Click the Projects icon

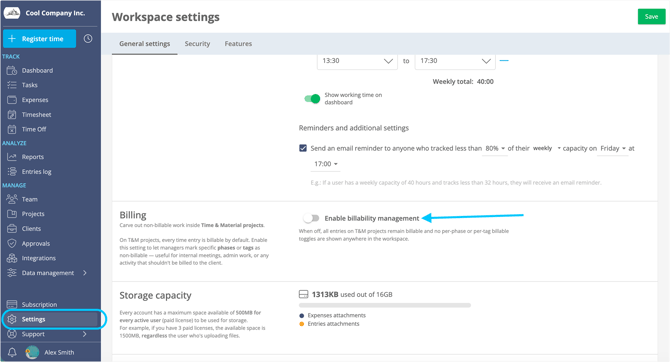[12, 214]
